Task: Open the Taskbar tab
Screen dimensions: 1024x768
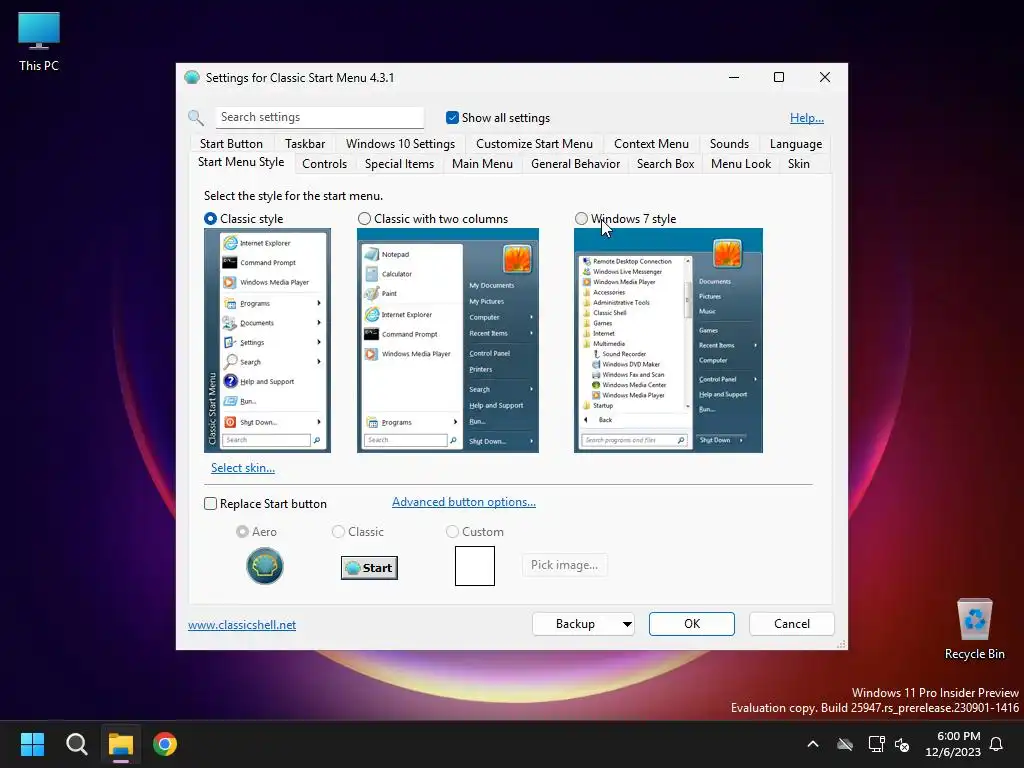Action: coord(305,144)
